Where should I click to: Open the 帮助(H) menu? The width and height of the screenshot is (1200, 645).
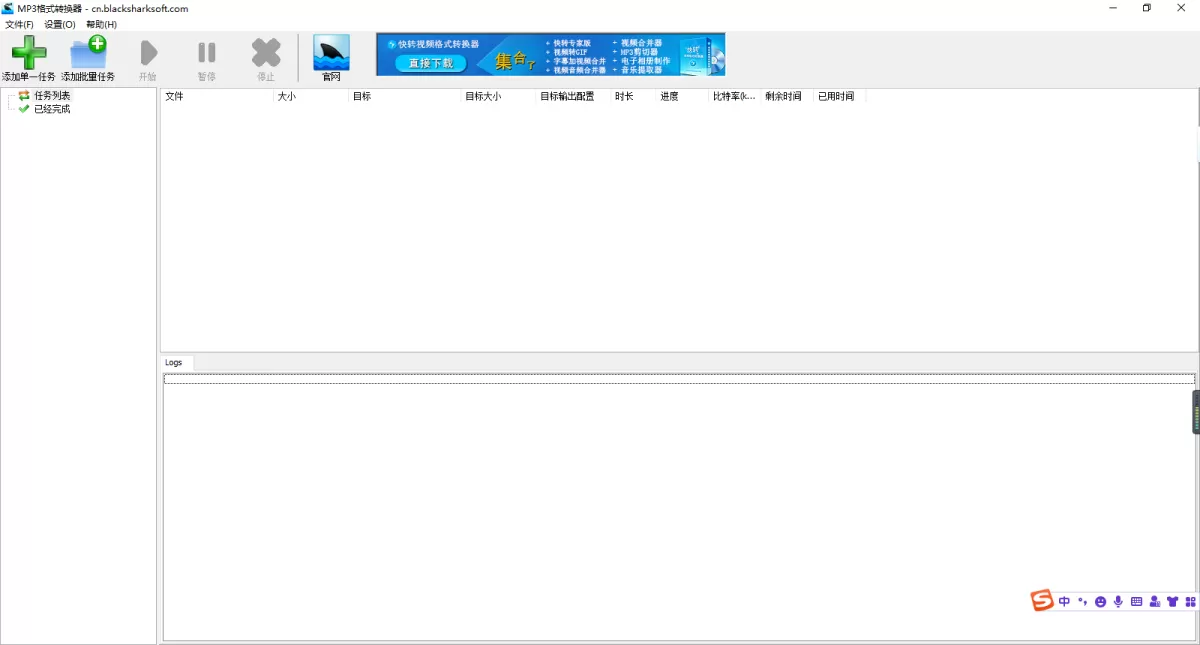tap(101, 24)
